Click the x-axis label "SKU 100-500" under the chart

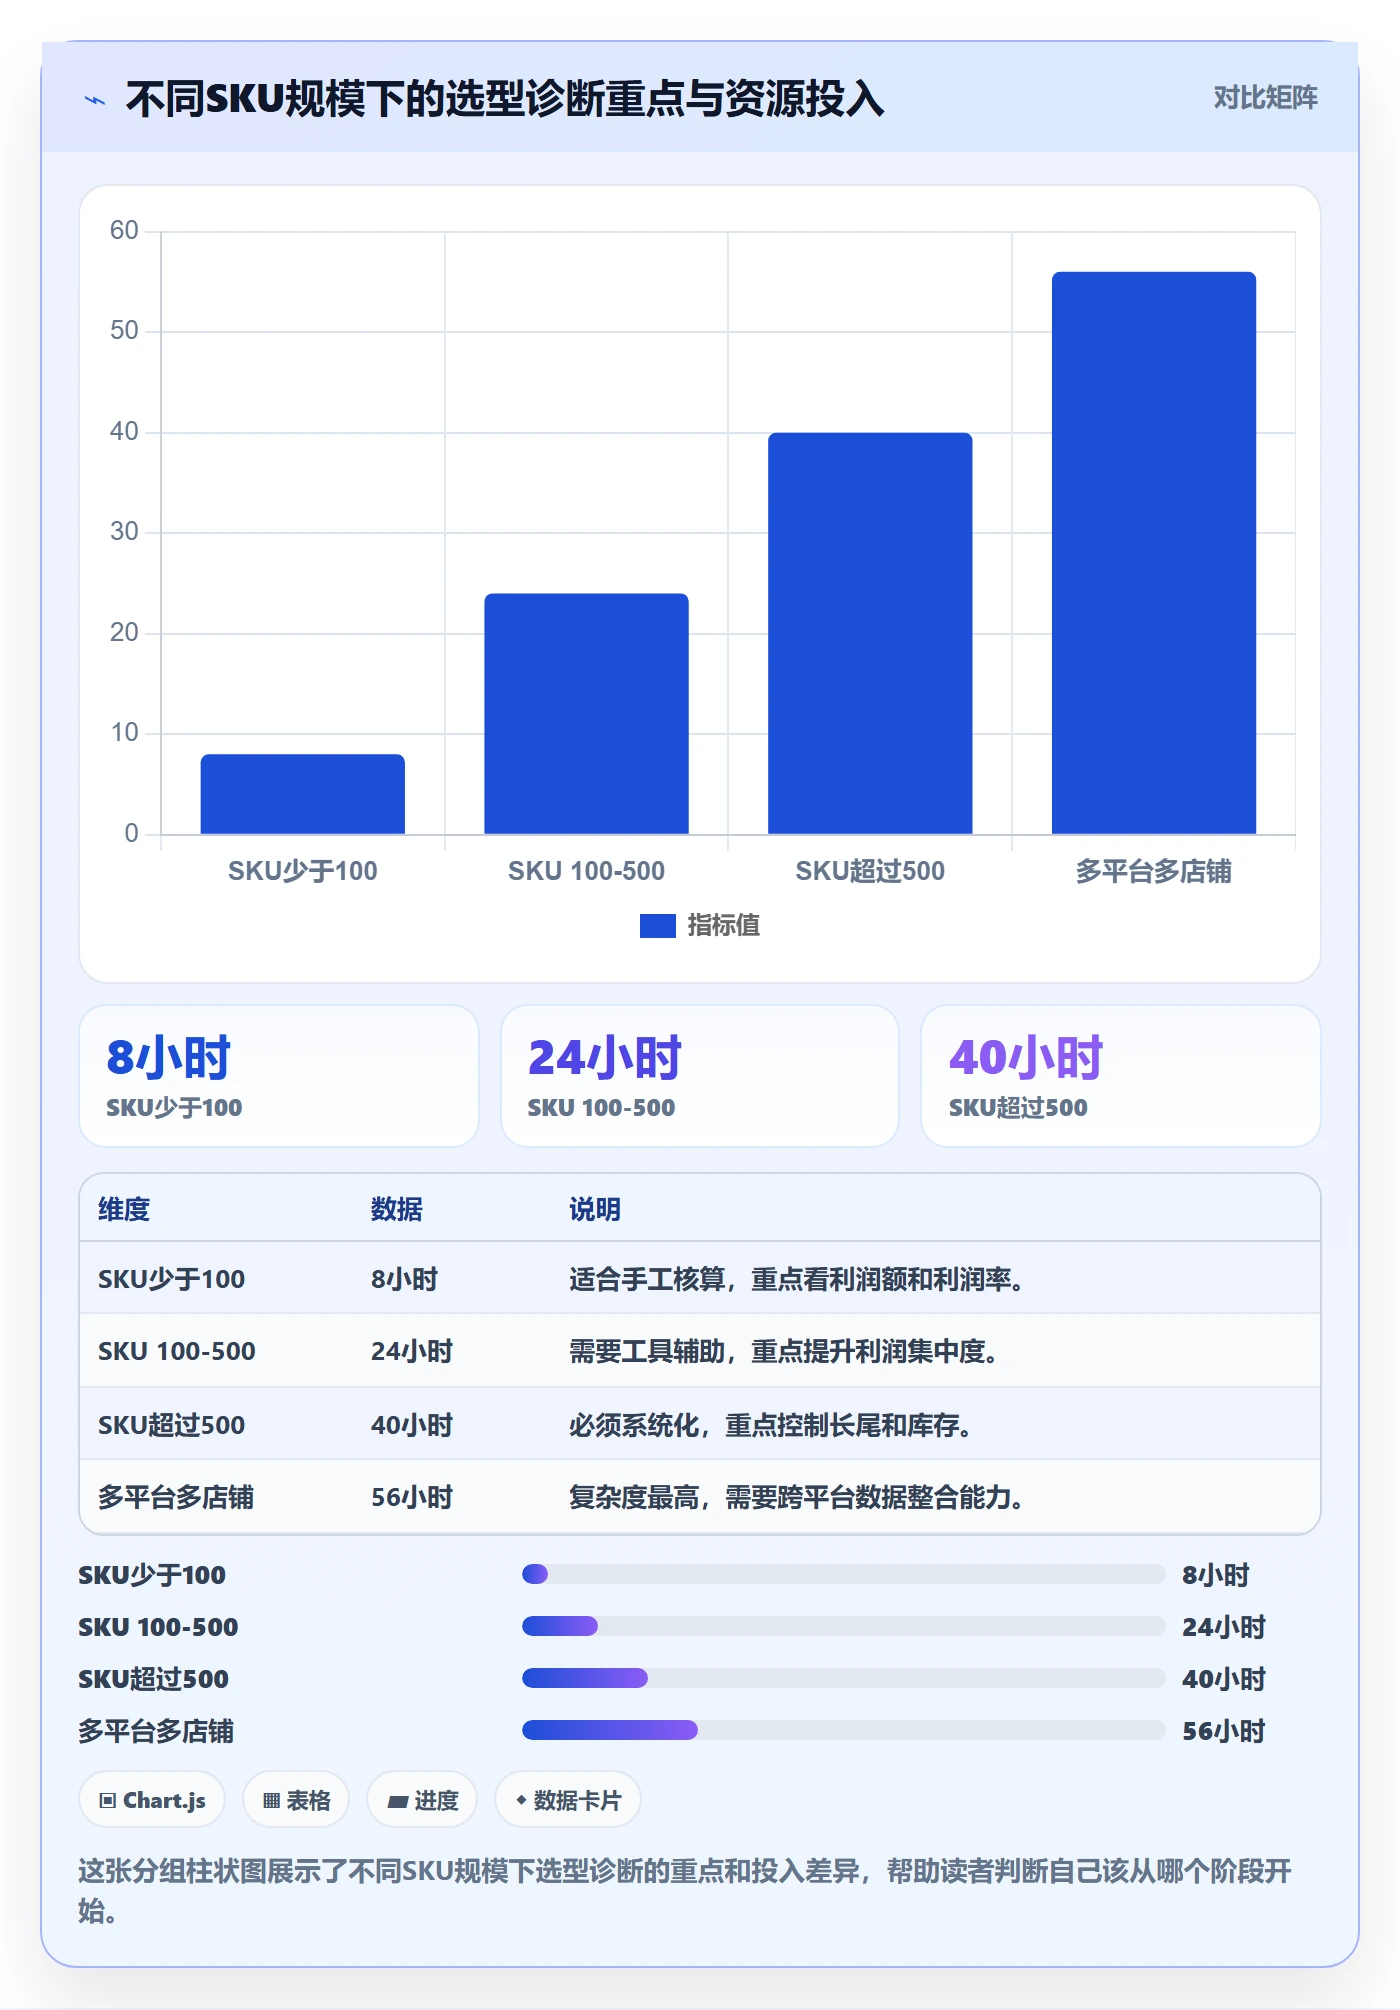coord(587,871)
